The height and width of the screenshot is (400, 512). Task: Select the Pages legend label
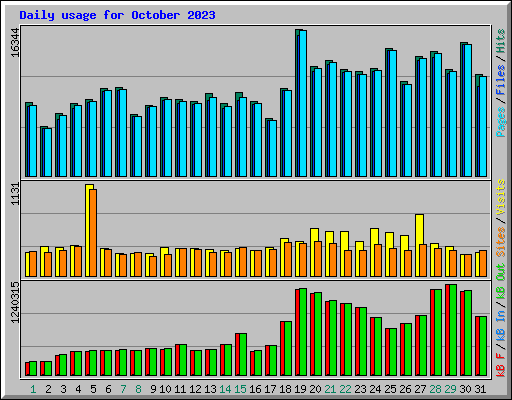tap(501, 122)
